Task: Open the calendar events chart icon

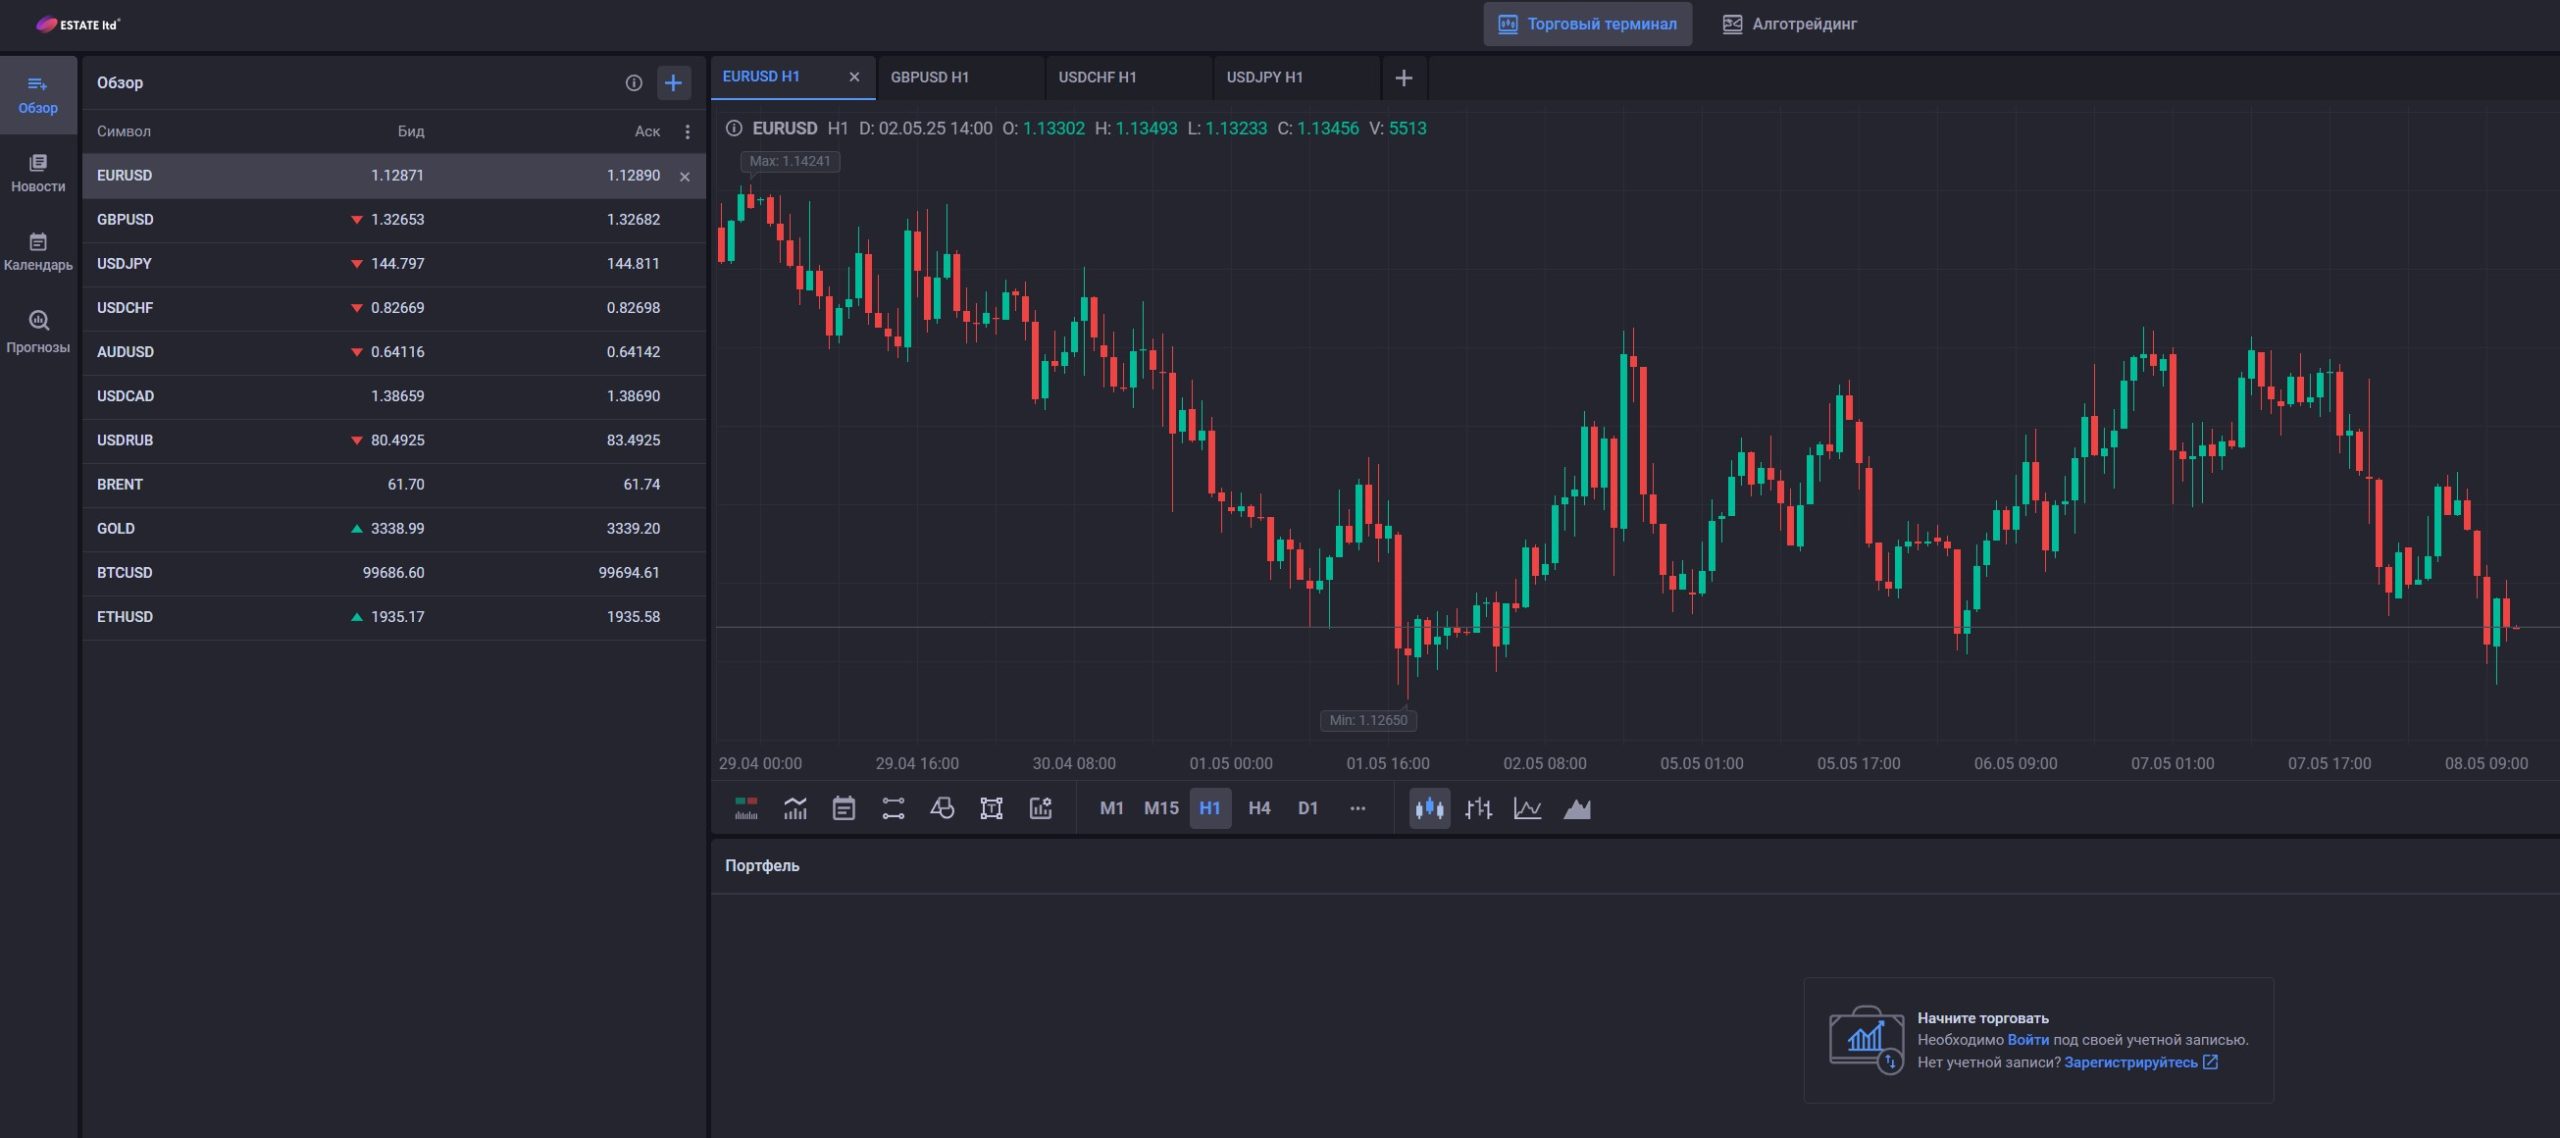Action: click(x=844, y=808)
